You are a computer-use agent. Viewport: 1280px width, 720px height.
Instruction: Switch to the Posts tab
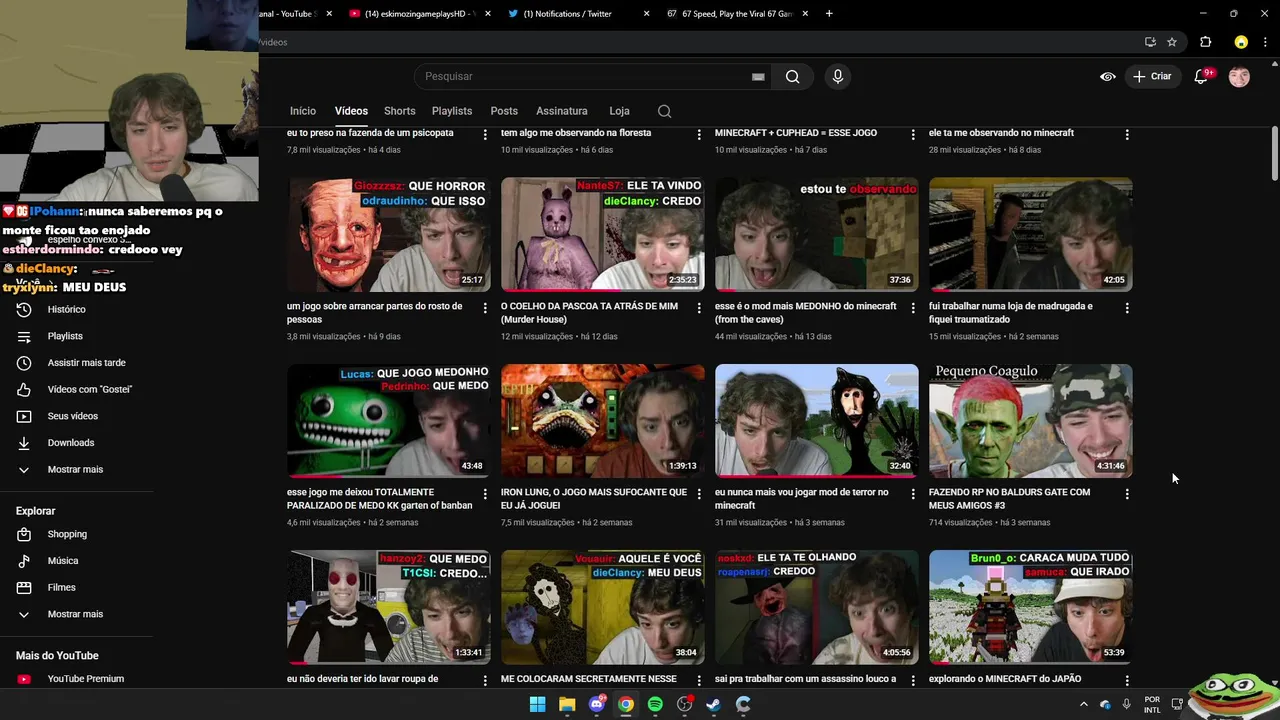pyautogui.click(x=504, y=111)
